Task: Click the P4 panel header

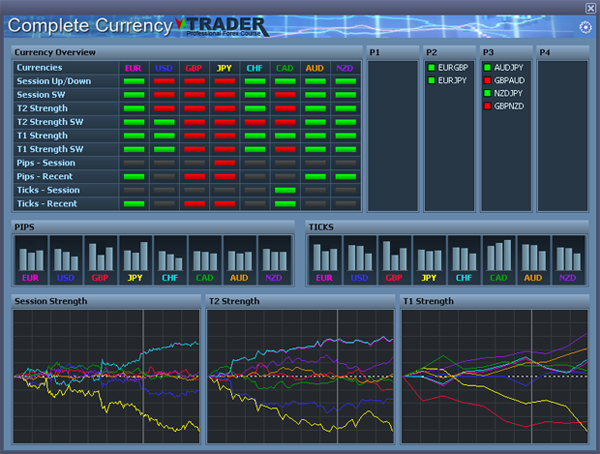Action: click(x=562, y=52)
